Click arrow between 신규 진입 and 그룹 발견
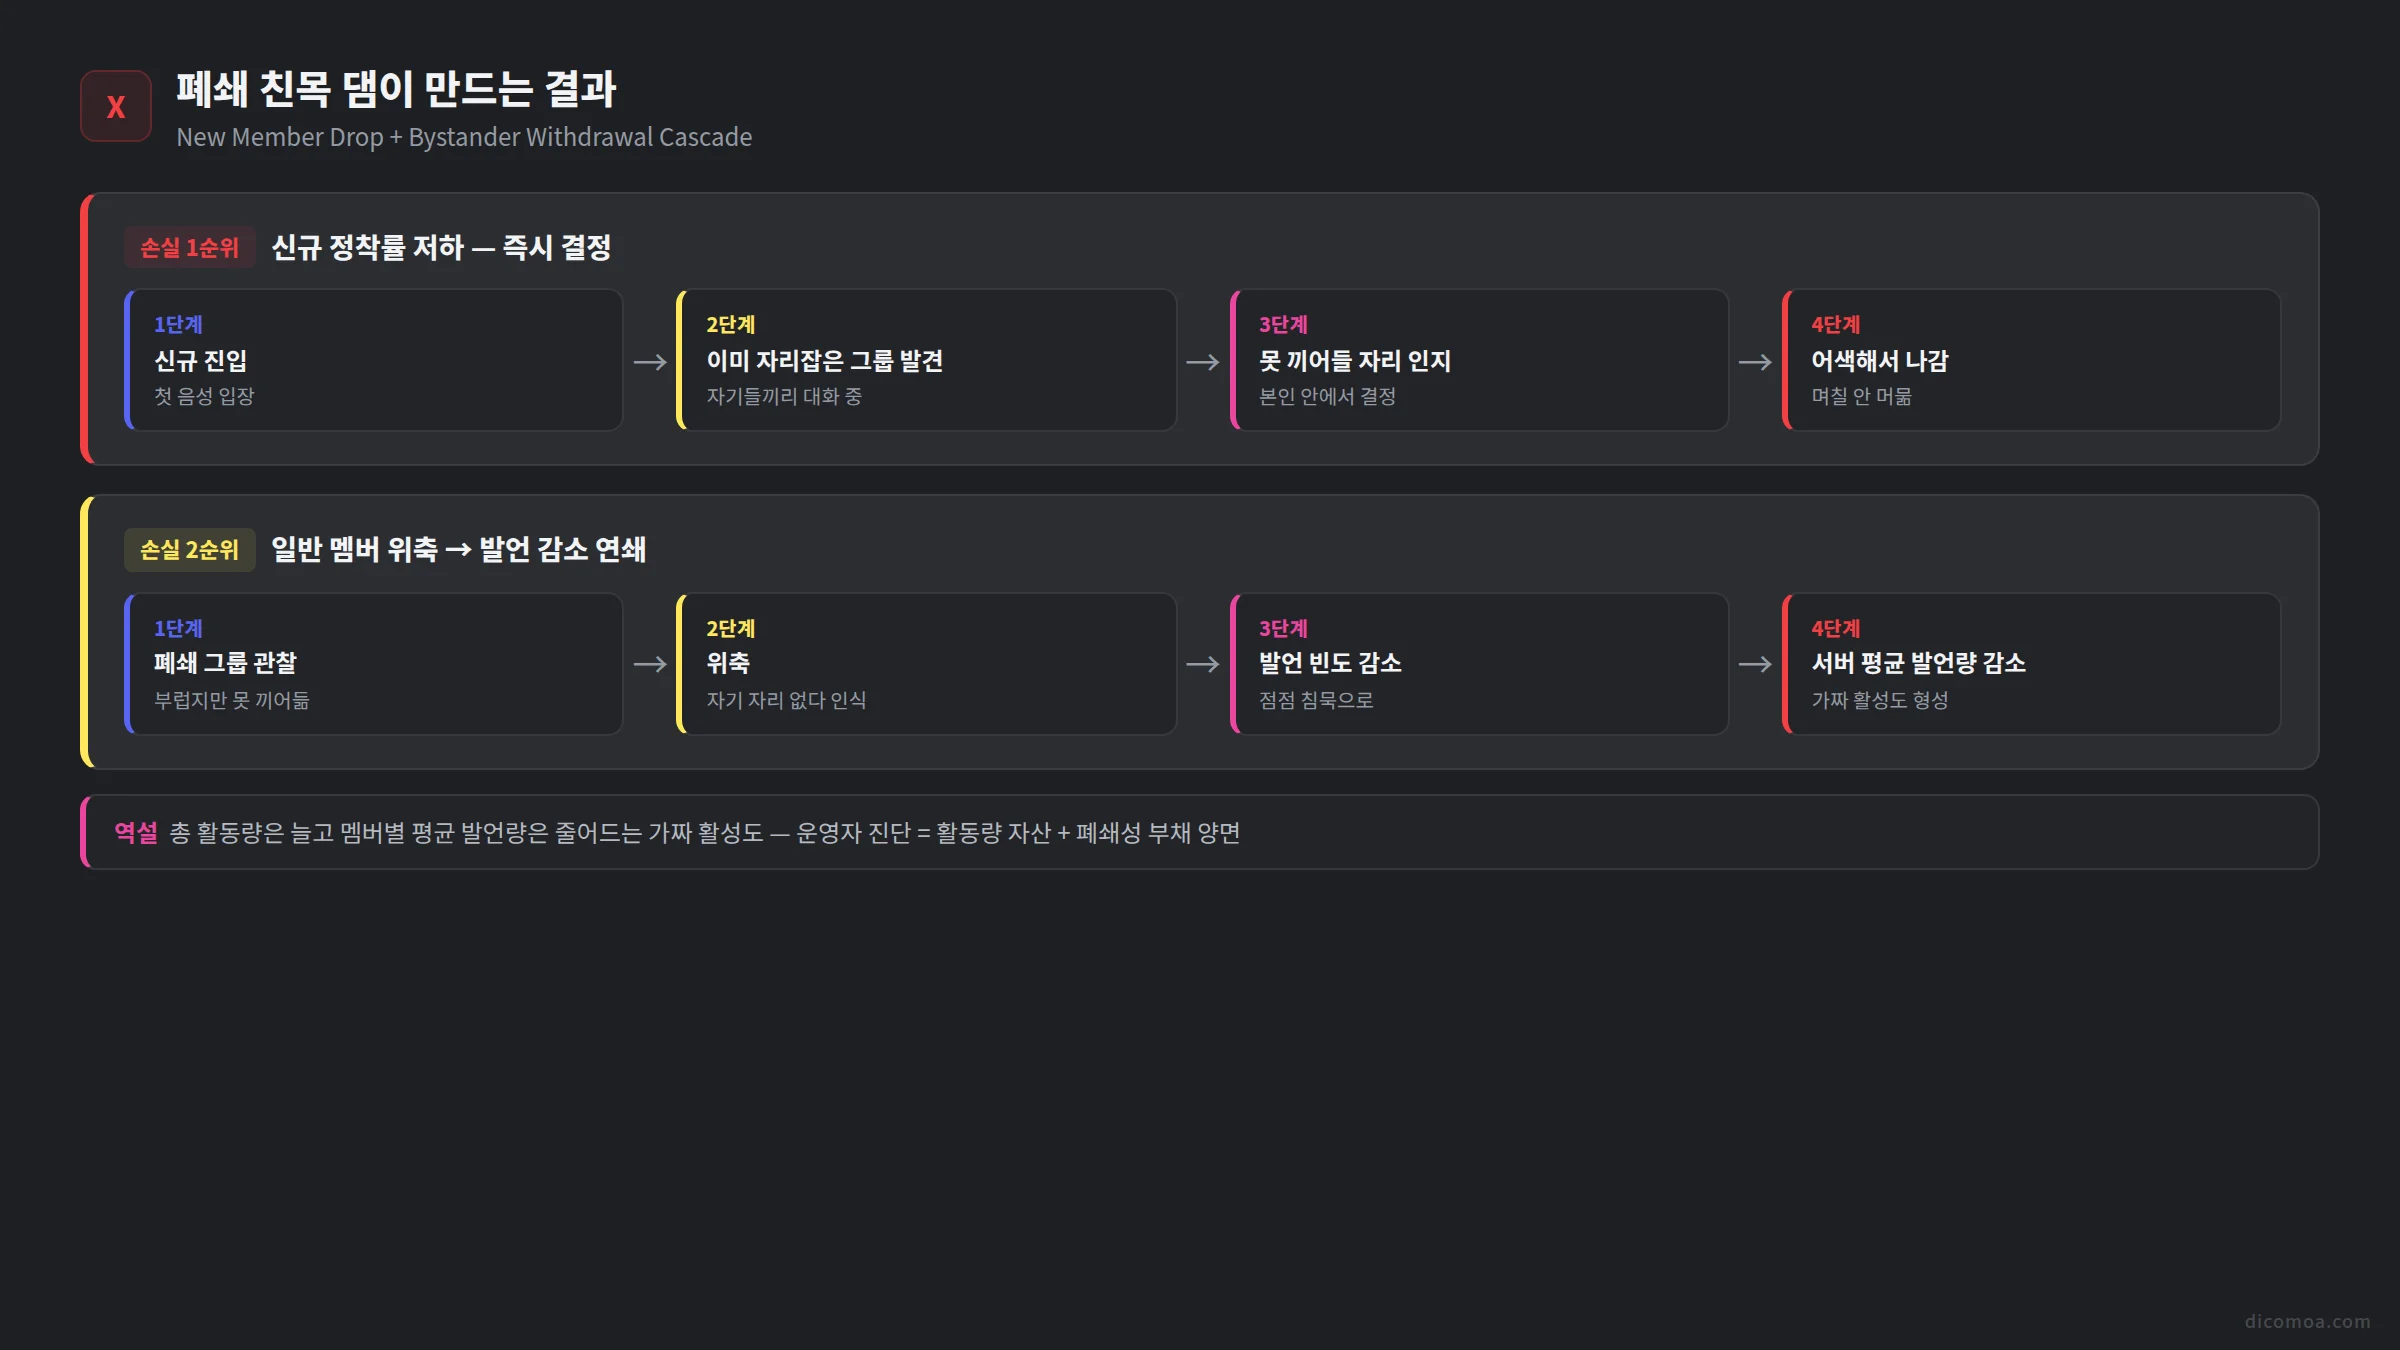This screenshot has width=2400, height=1350. tap(650, 362)
